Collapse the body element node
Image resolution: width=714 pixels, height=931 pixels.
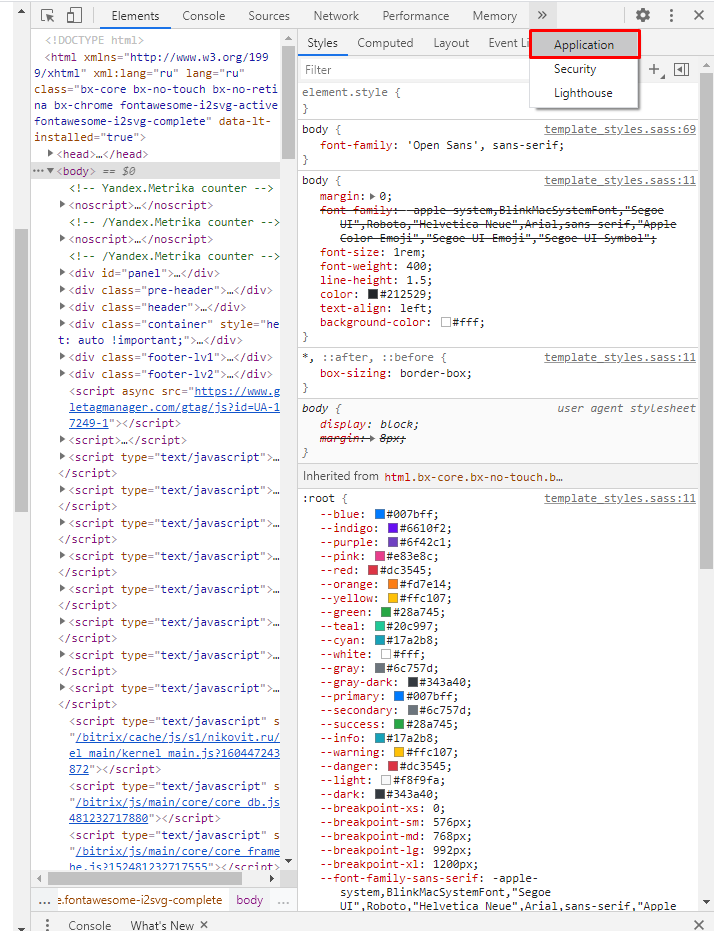(50, 171)
